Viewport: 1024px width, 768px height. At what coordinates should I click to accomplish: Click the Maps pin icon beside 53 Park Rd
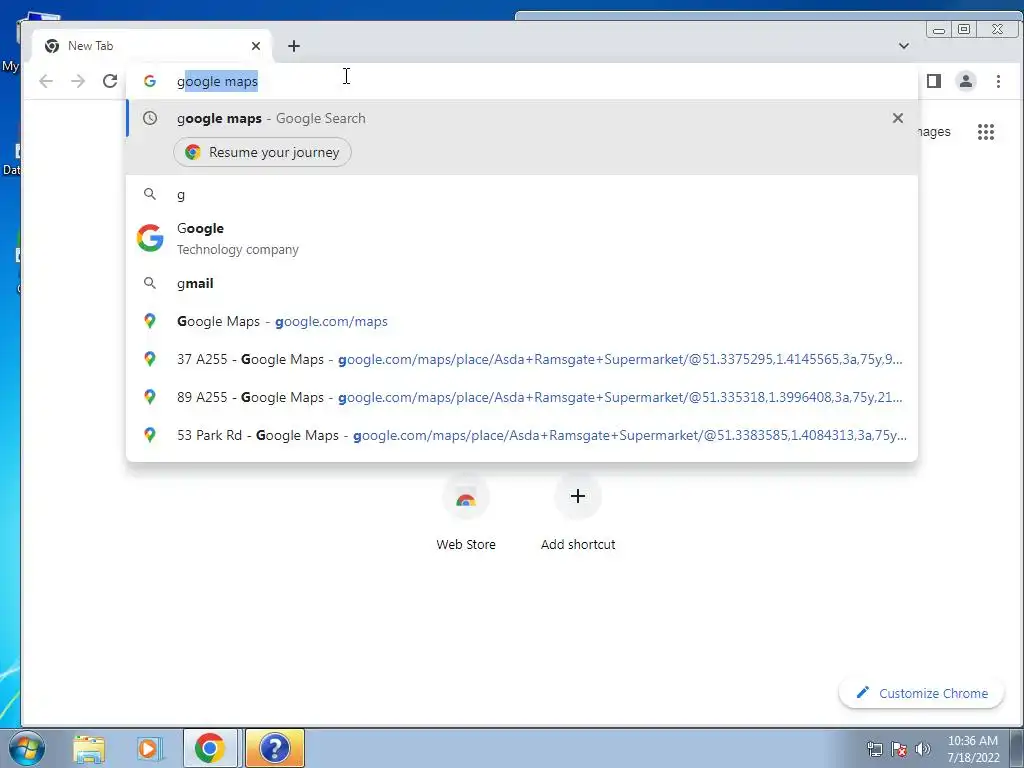click(150, 435)
